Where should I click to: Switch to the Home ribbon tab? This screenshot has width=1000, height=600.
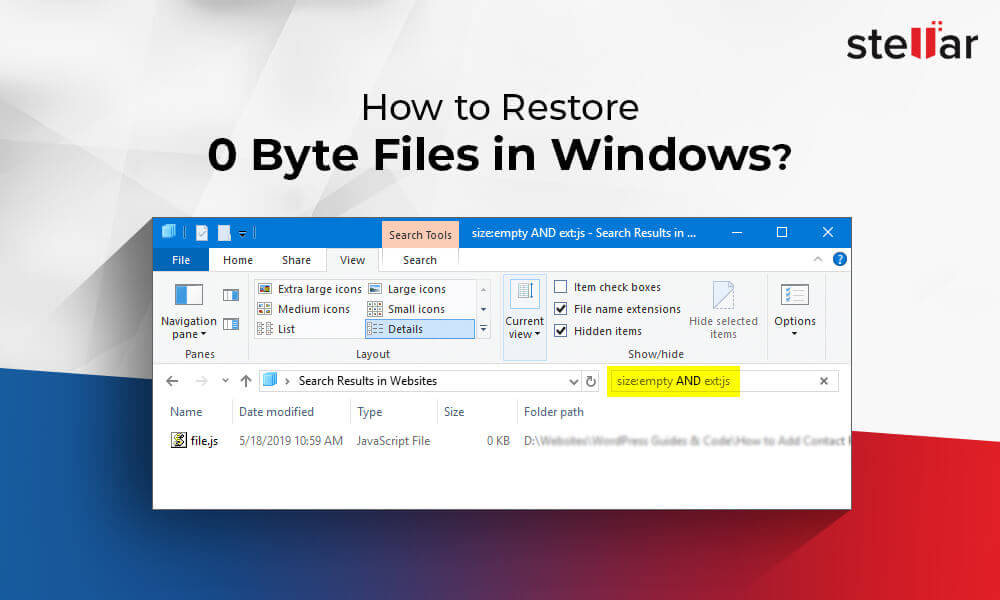pyautogui.click(x=237, y=259)
